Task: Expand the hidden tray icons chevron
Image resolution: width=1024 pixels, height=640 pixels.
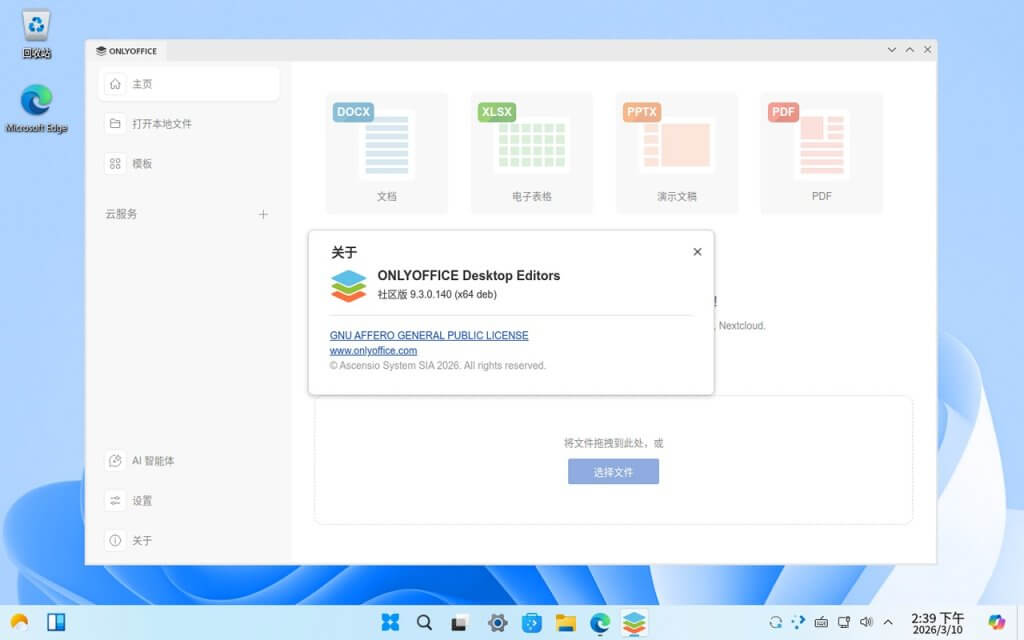Action: (888, 622)
